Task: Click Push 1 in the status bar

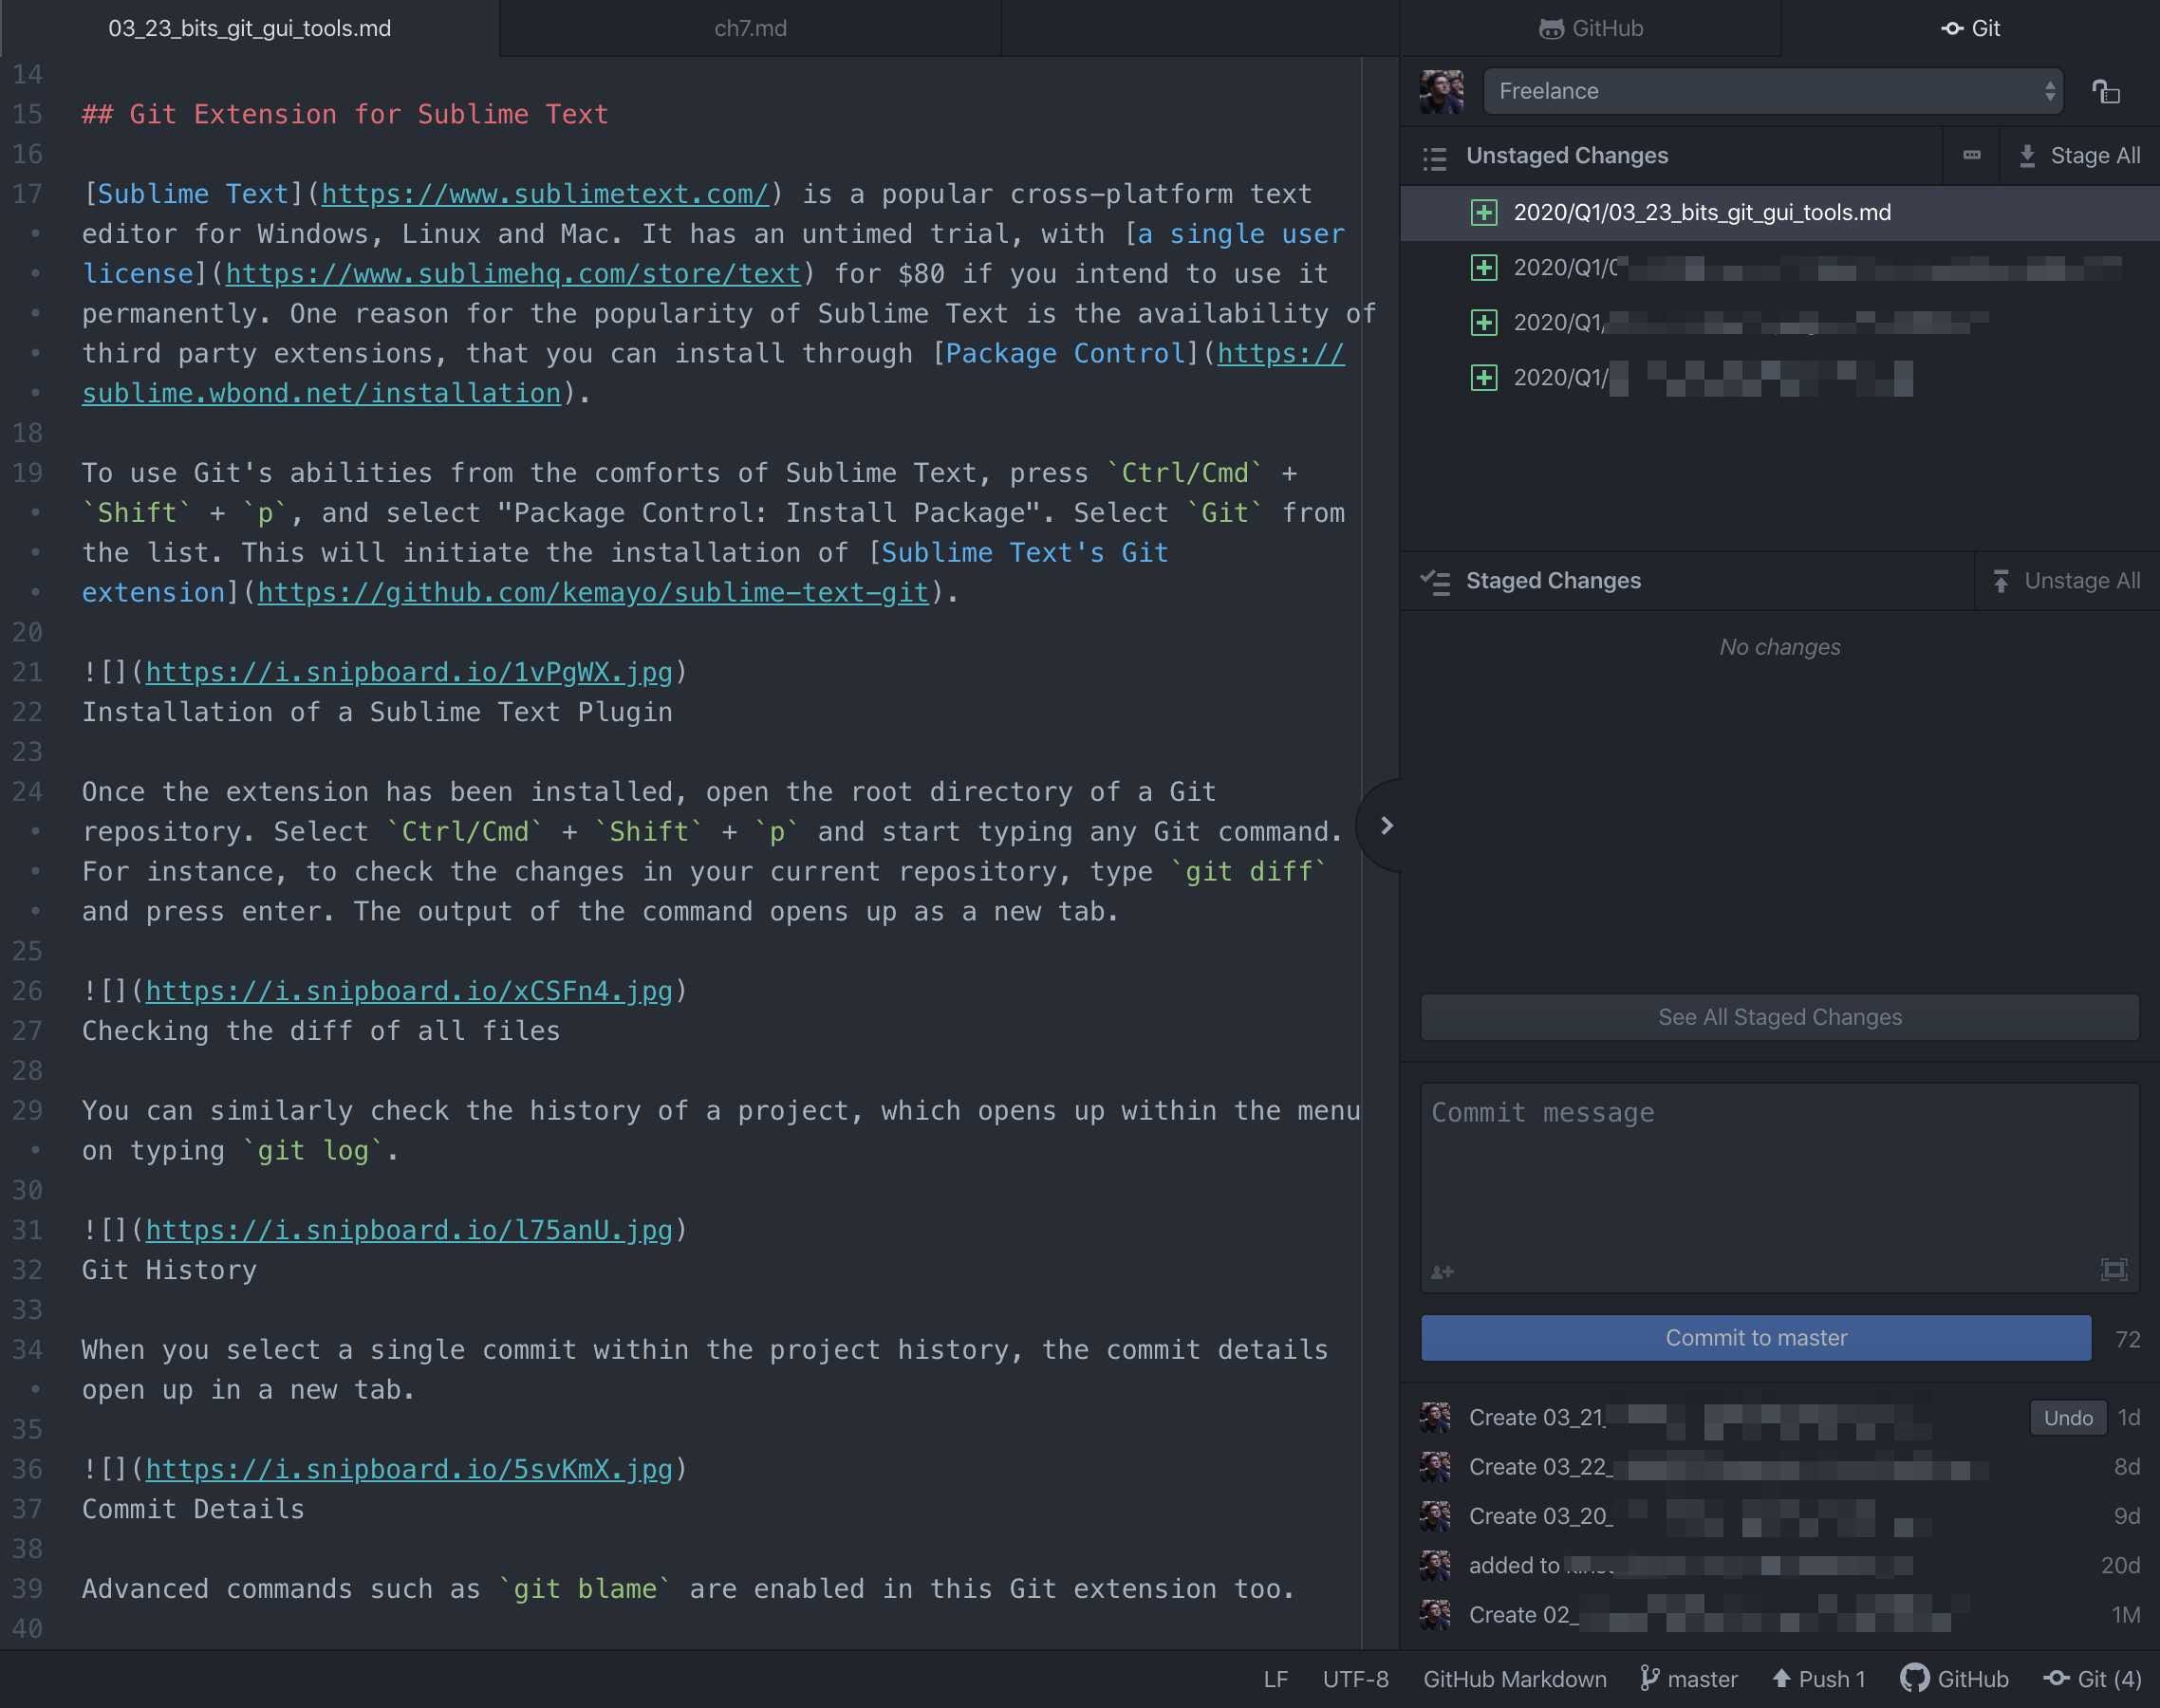Action: tap(1819, 1679)
